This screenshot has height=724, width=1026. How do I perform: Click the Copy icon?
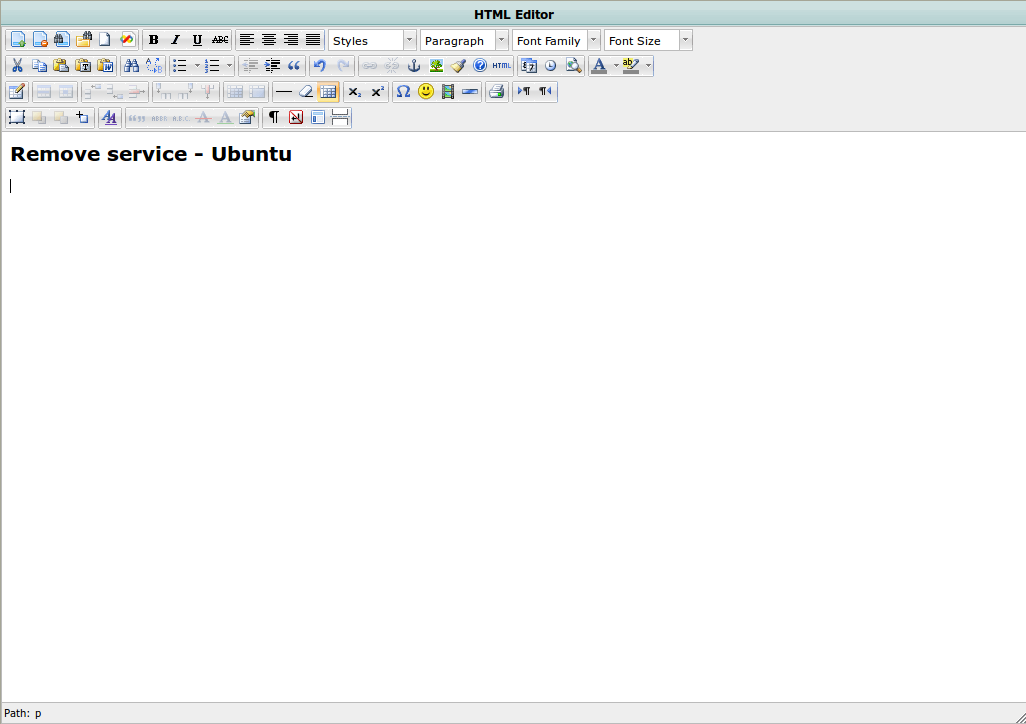39,65
